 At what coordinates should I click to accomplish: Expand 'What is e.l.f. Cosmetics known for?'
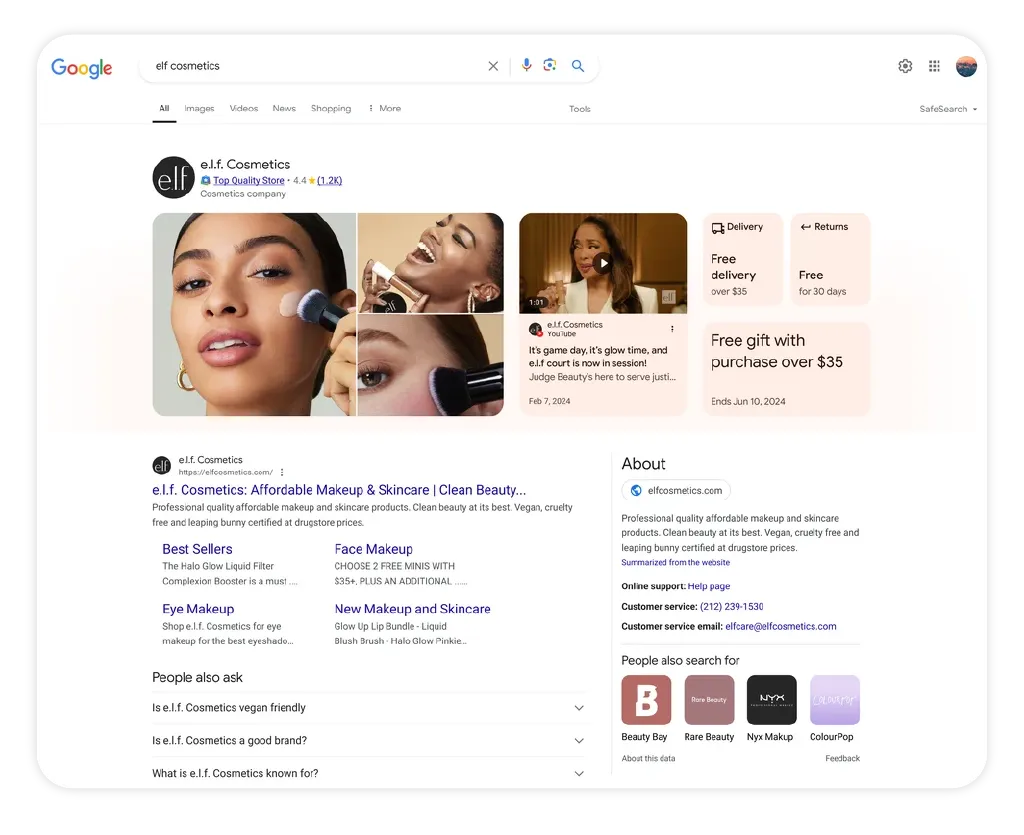point(369,773)
